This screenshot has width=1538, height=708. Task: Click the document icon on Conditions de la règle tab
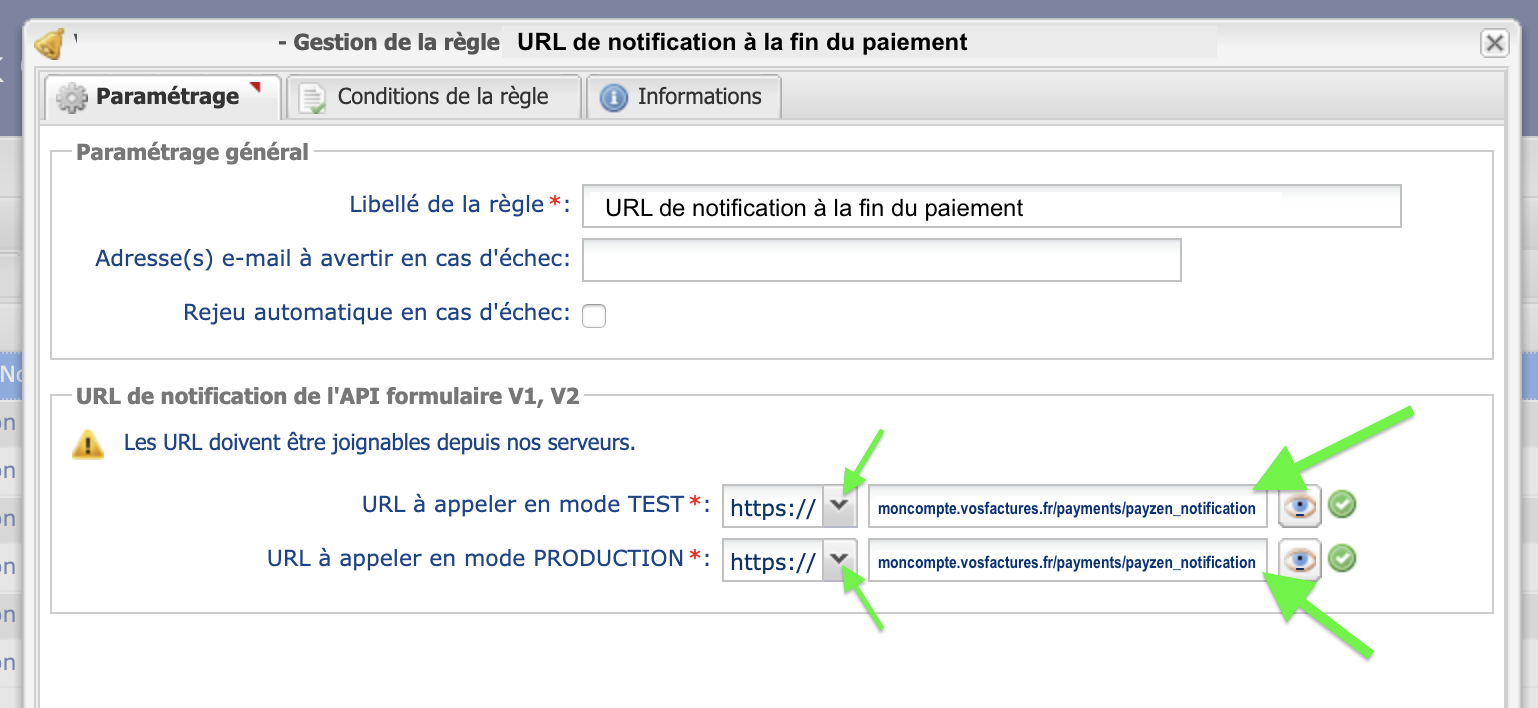coord(313,96)
